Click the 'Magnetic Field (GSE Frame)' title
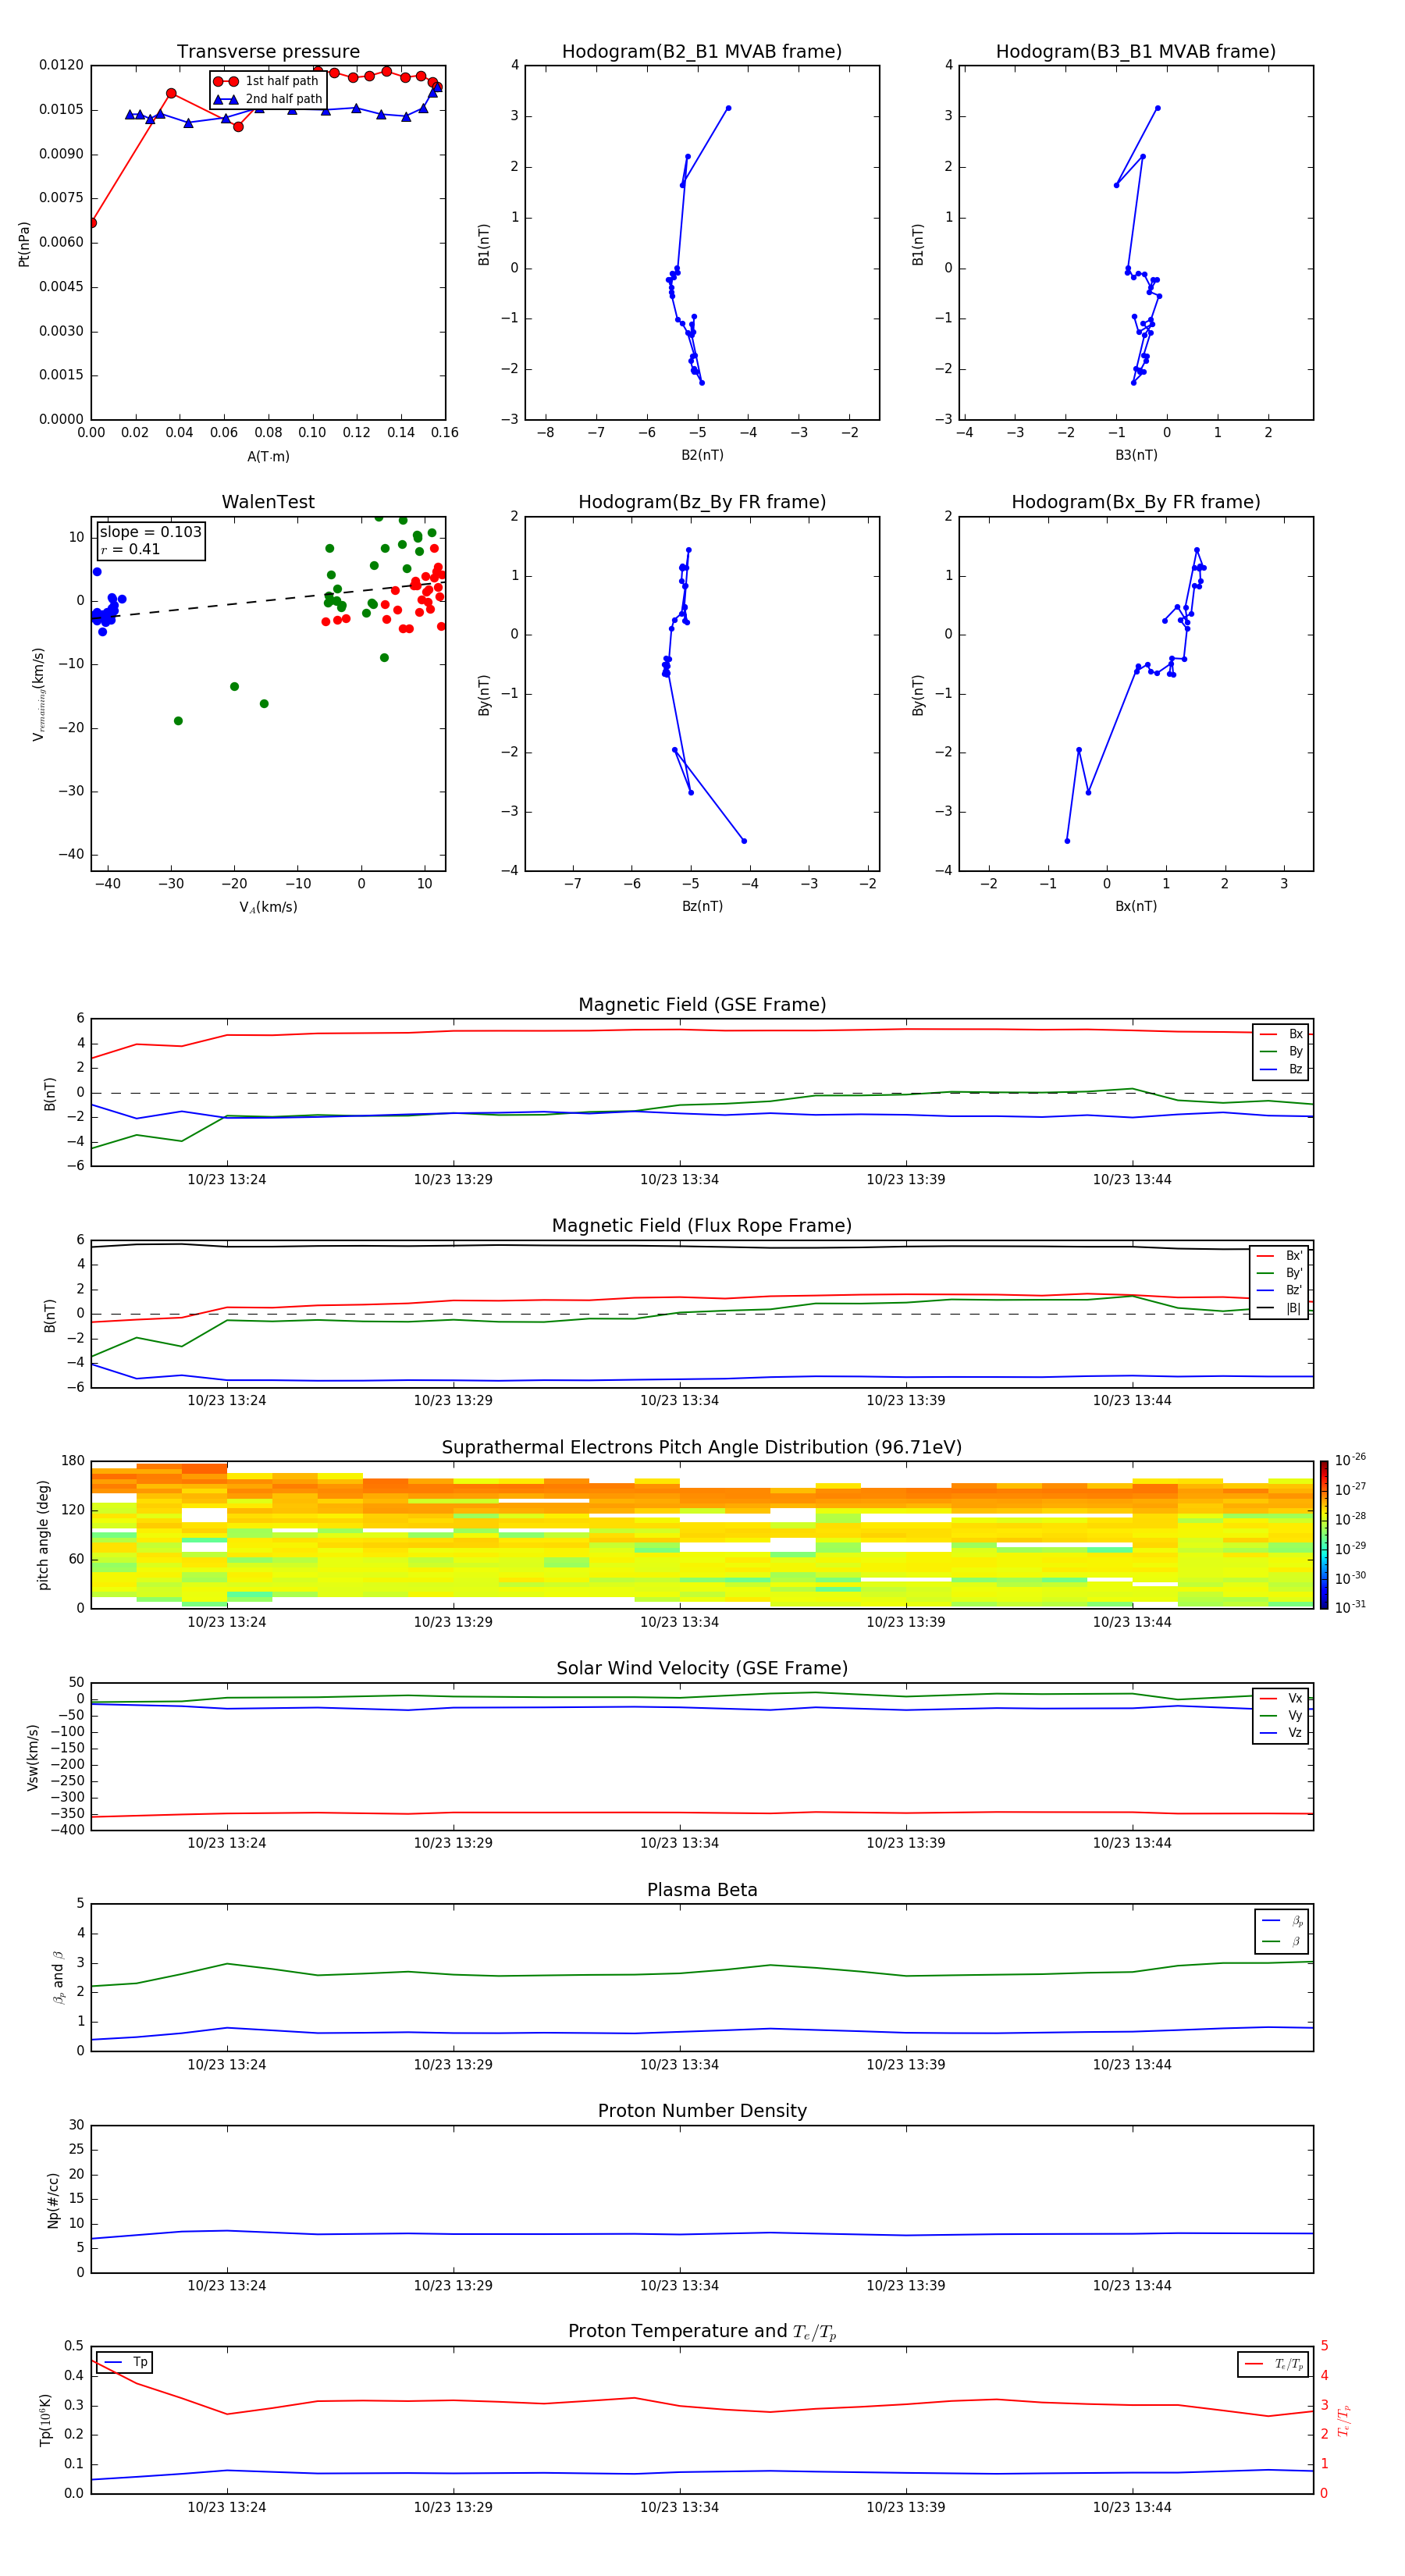This screenshot has height=2576, width=1405. click(x=702, y=1005)
